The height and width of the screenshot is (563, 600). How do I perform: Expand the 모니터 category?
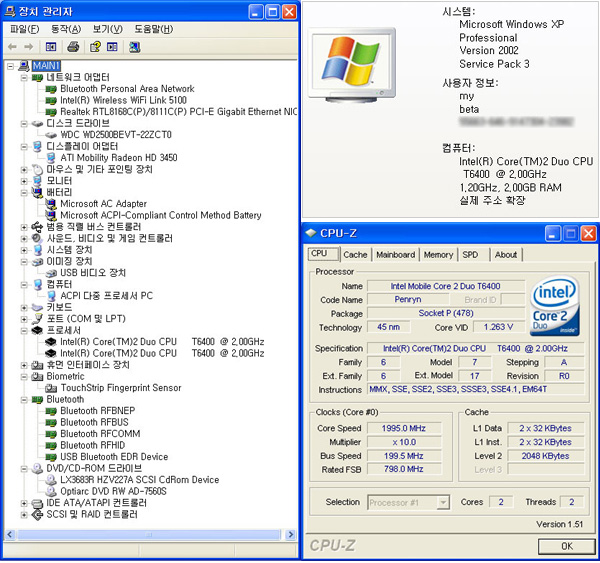[x=24, y=181]
